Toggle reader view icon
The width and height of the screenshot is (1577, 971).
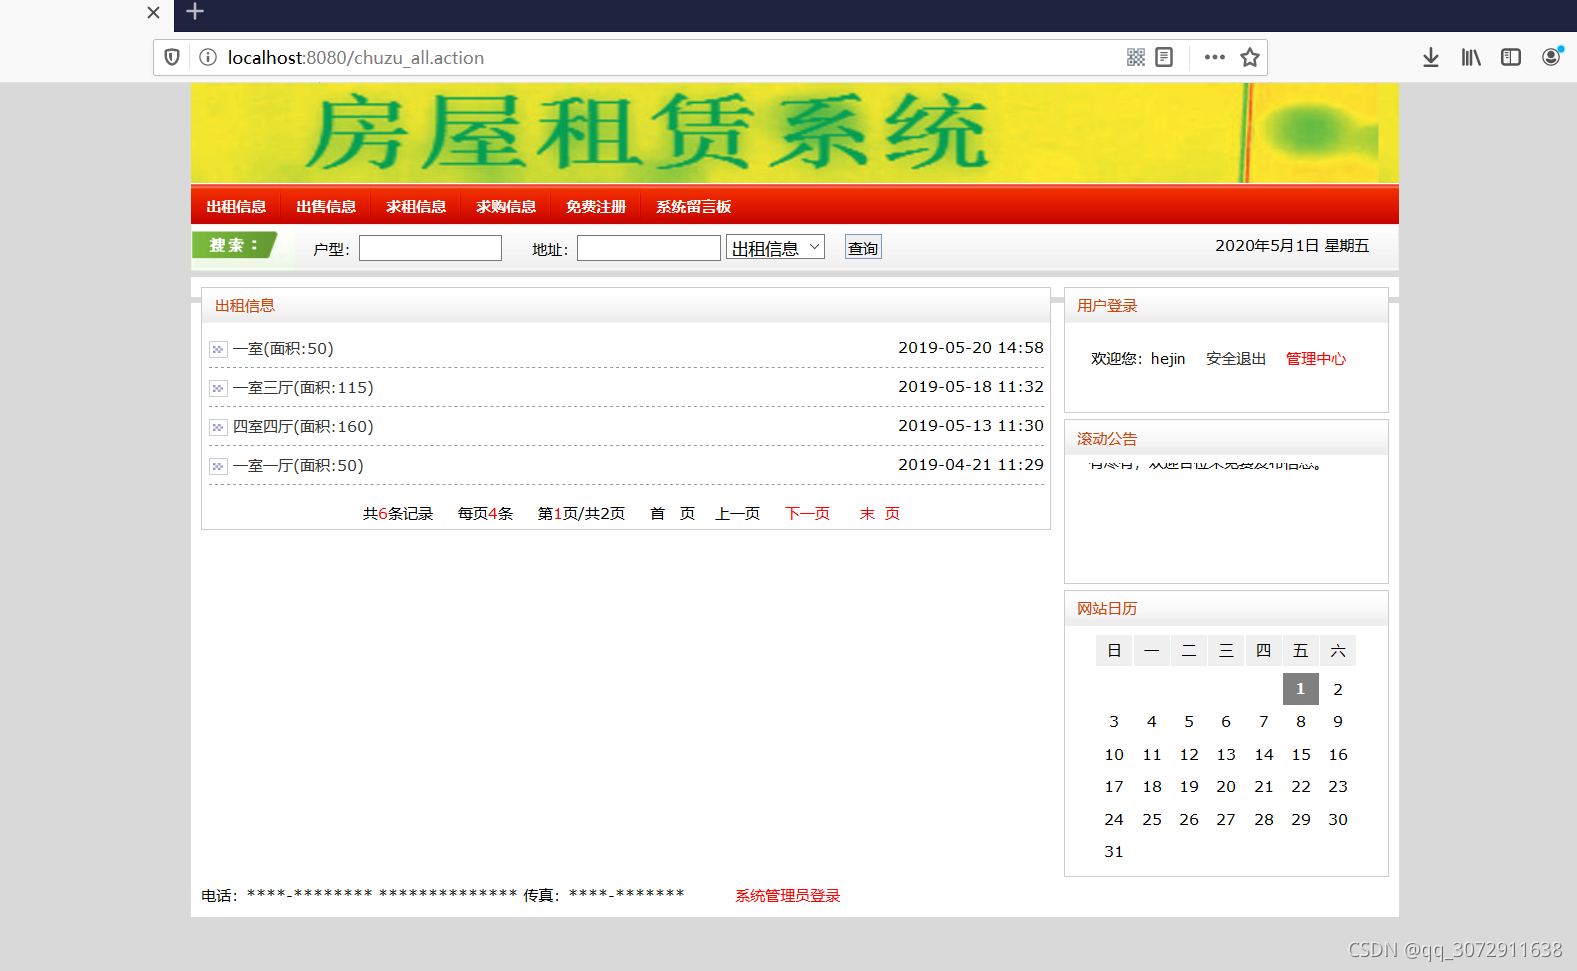(x=1164, y=57)
